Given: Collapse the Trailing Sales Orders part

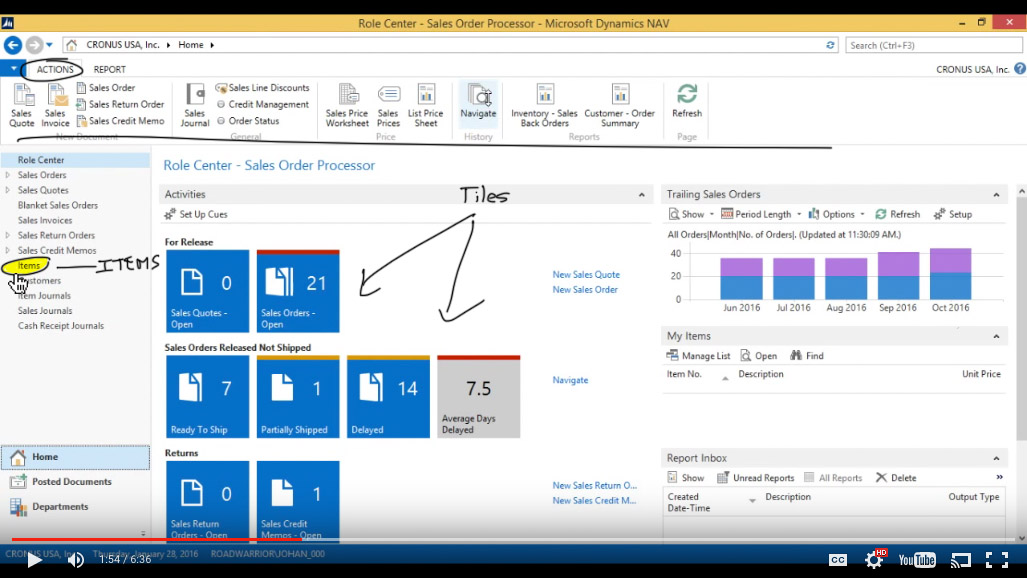Looking at the screenshot, I should point(996,195).
